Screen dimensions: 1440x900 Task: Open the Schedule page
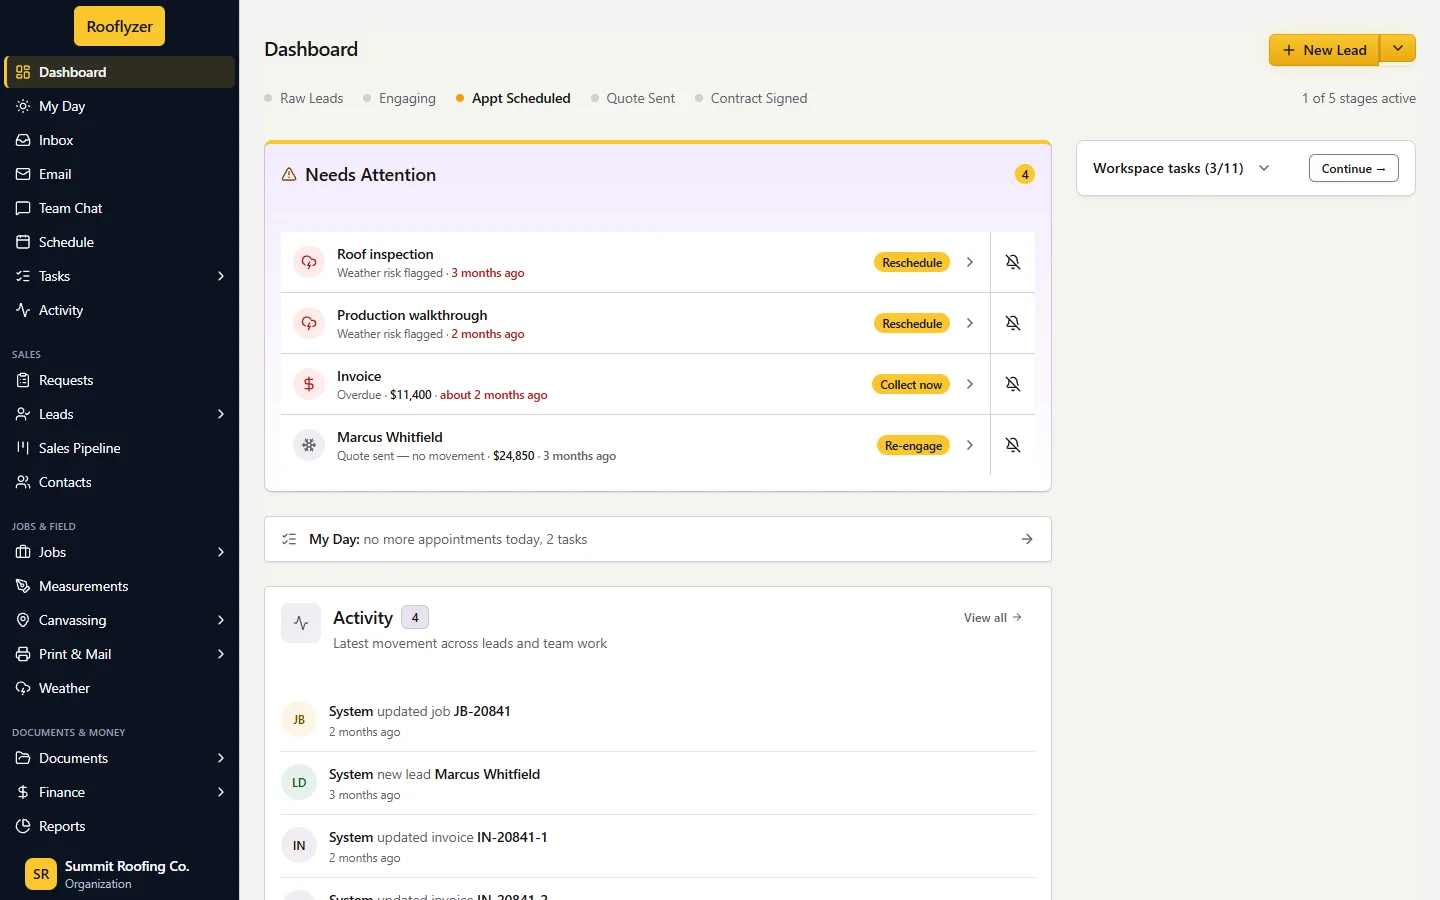click(x=119, y=242)
